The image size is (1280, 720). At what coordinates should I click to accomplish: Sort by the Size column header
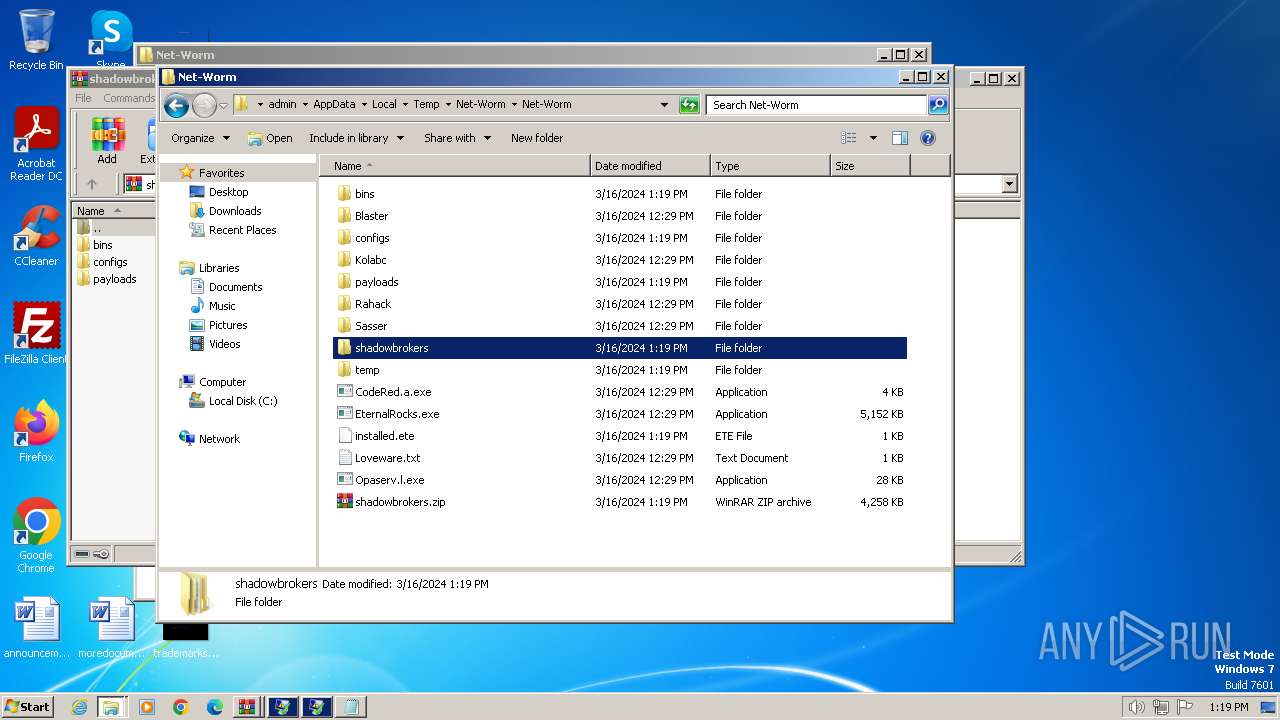[870, 166]
